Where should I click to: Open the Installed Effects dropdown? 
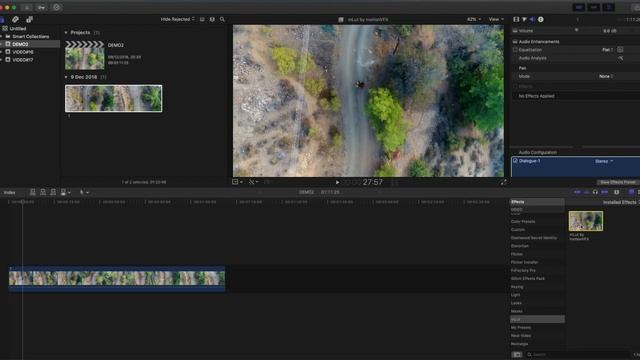coord(621,202)
